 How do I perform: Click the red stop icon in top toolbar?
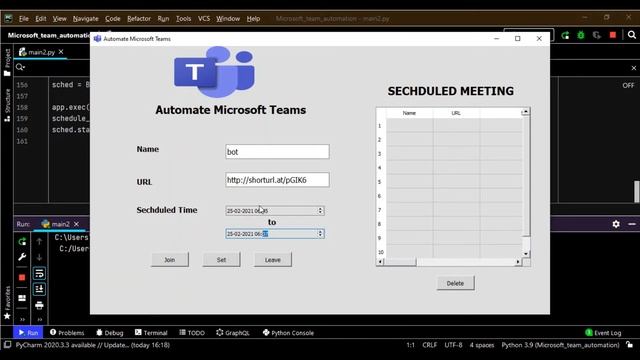tap(613, 35)
